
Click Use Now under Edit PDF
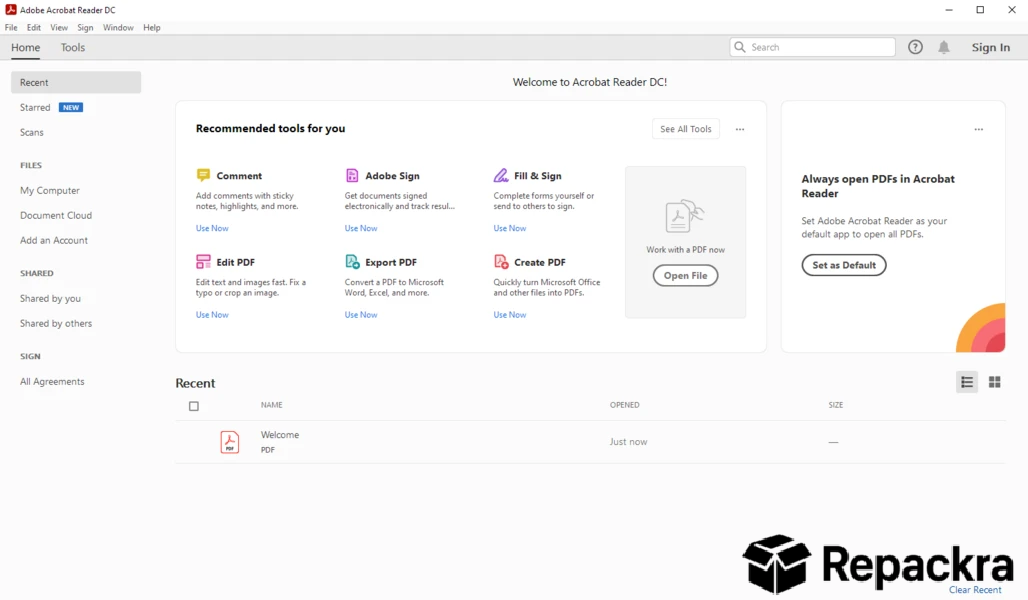point(212,315)
